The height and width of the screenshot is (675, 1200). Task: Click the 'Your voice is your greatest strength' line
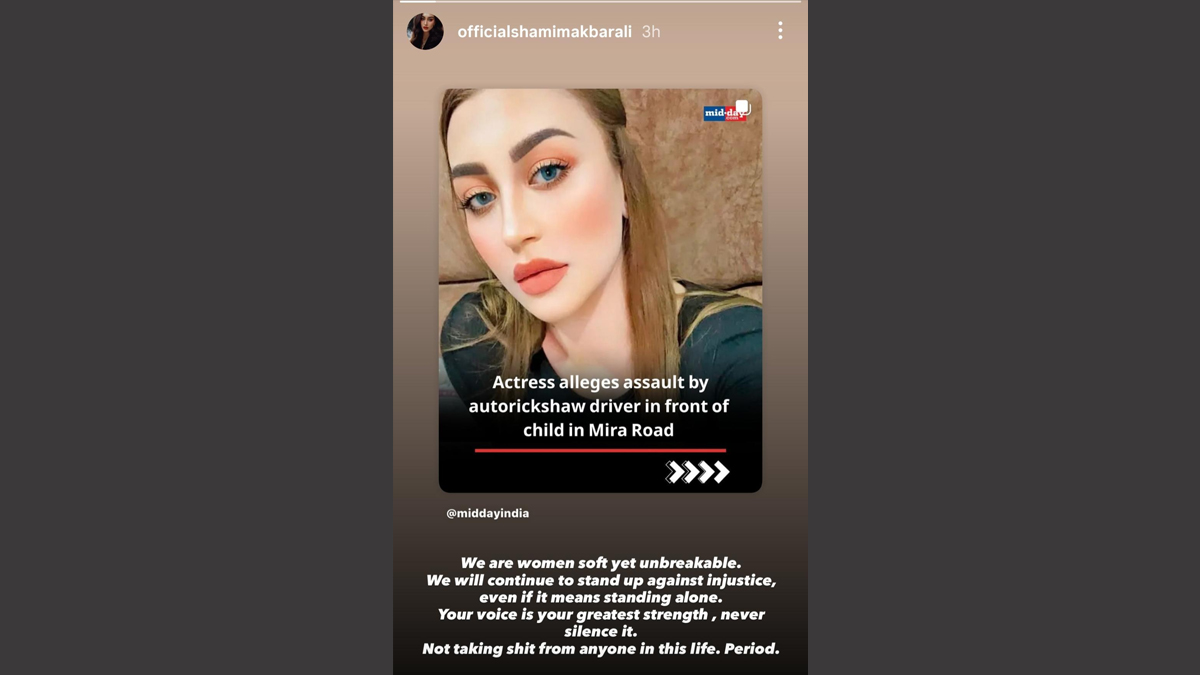(601, 614)
